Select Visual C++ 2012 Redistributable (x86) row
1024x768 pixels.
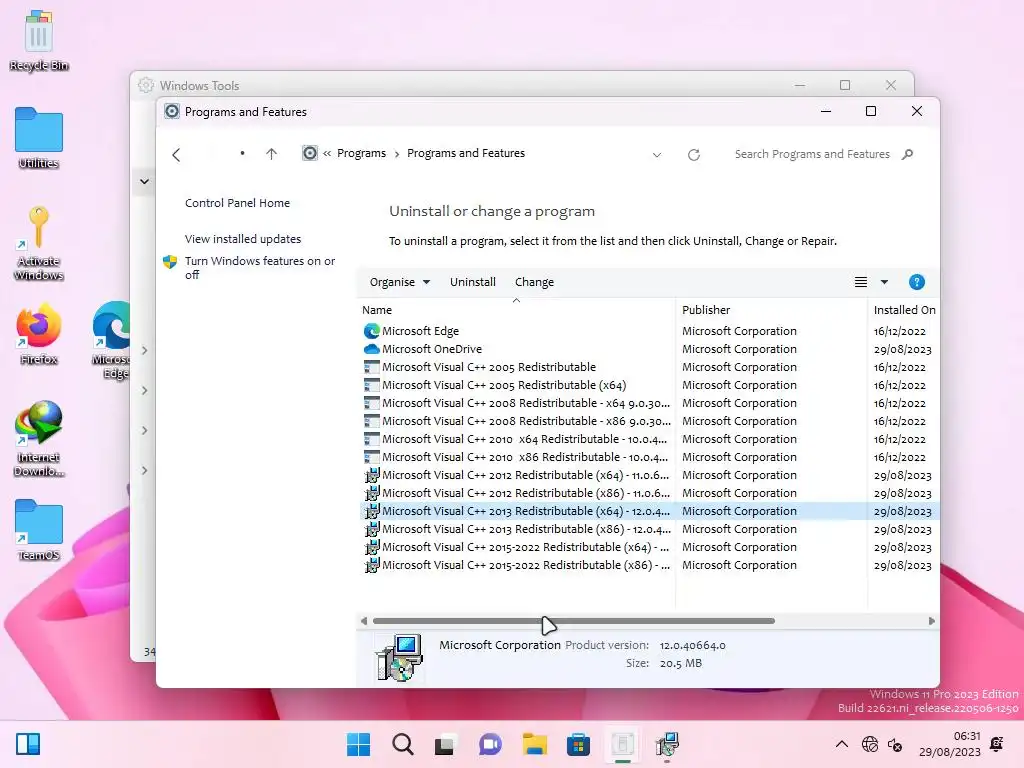(x=650, y=493)
